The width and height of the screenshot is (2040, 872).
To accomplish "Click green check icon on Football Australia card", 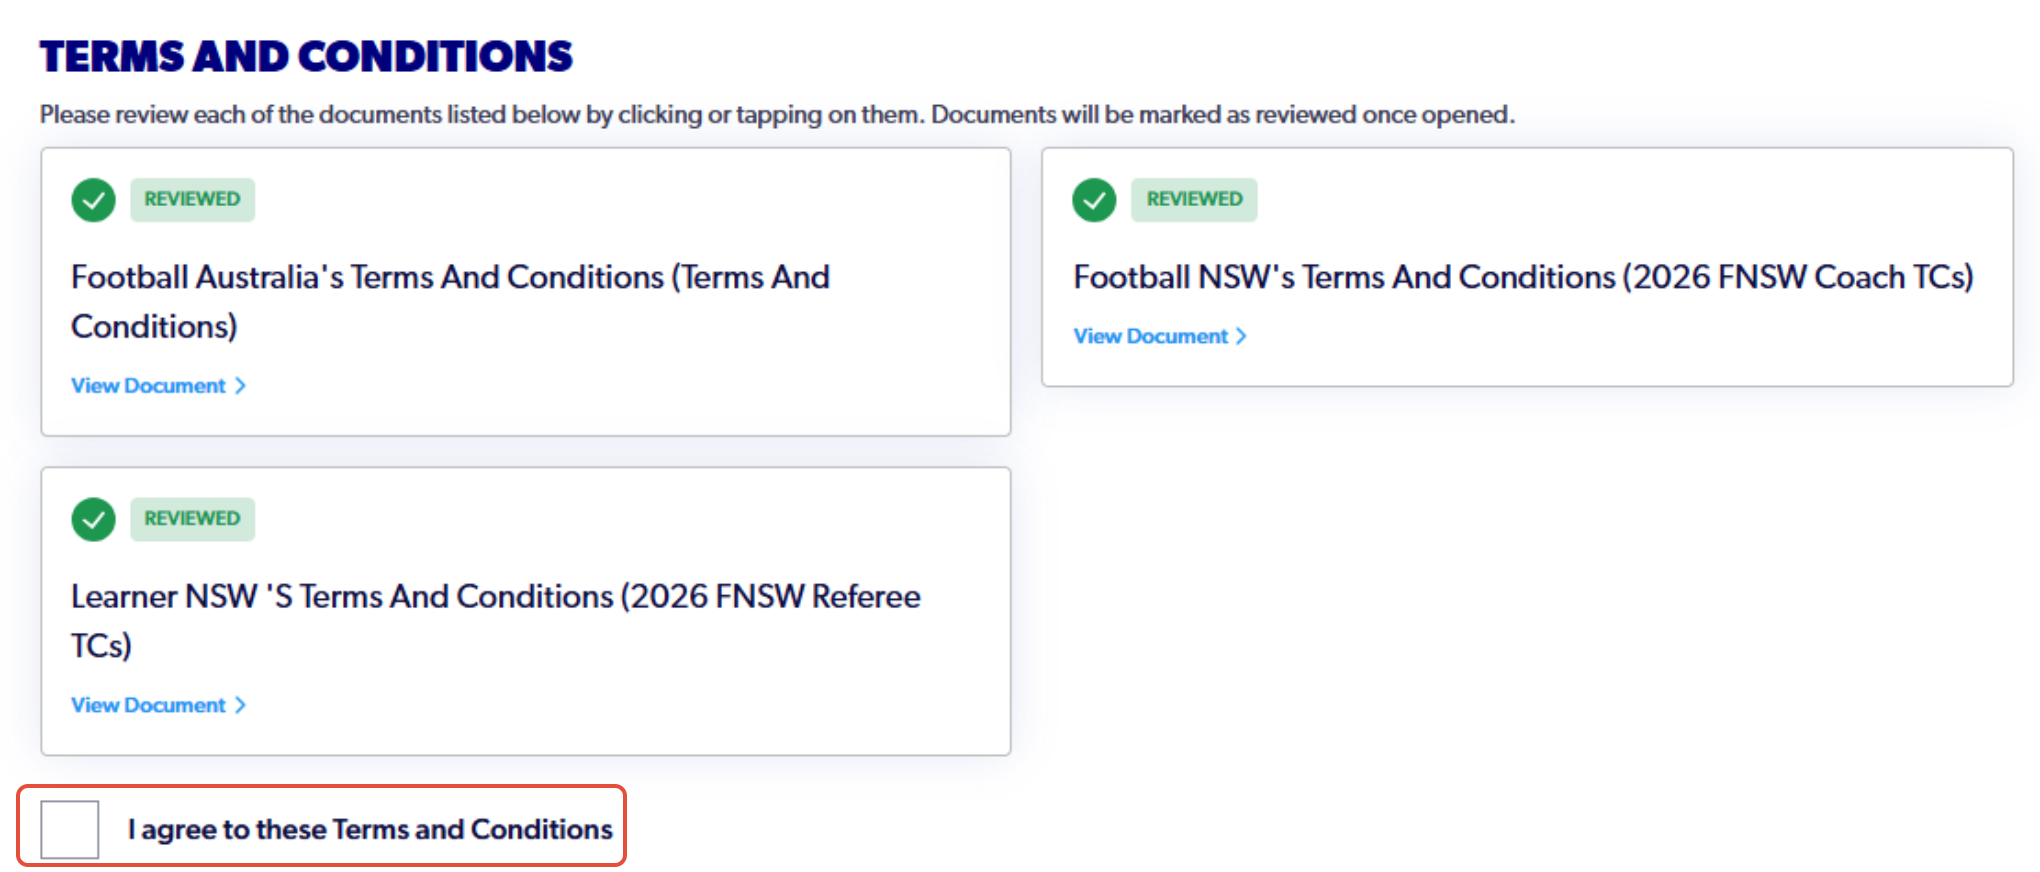I will [x=93, y=200].
